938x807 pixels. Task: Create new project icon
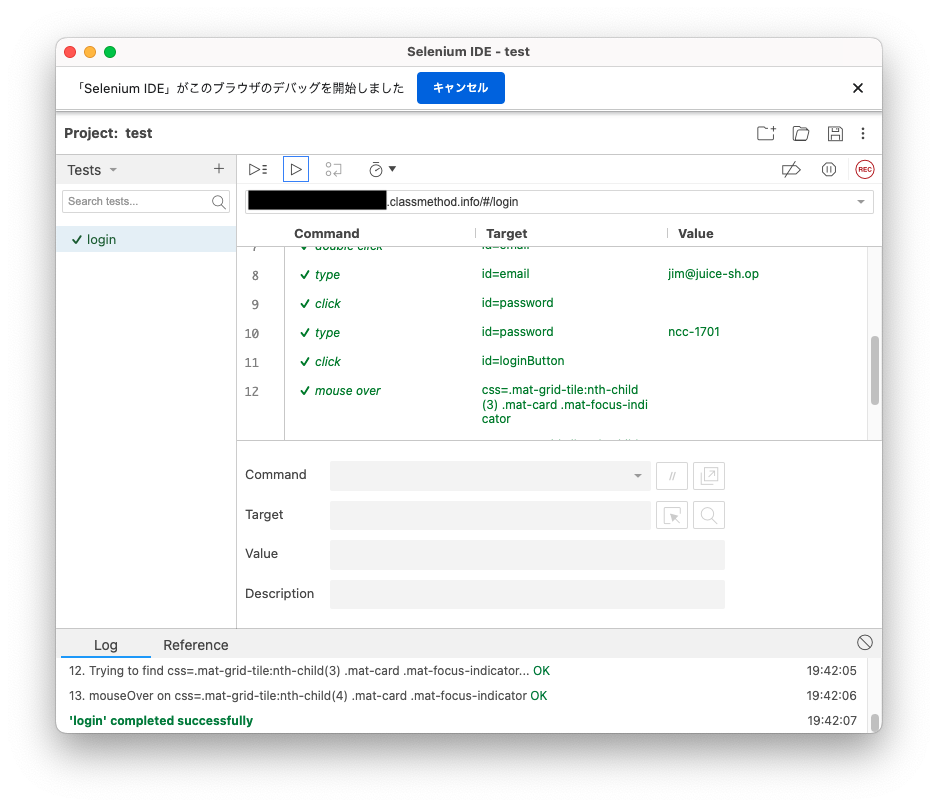click(766, 133)
